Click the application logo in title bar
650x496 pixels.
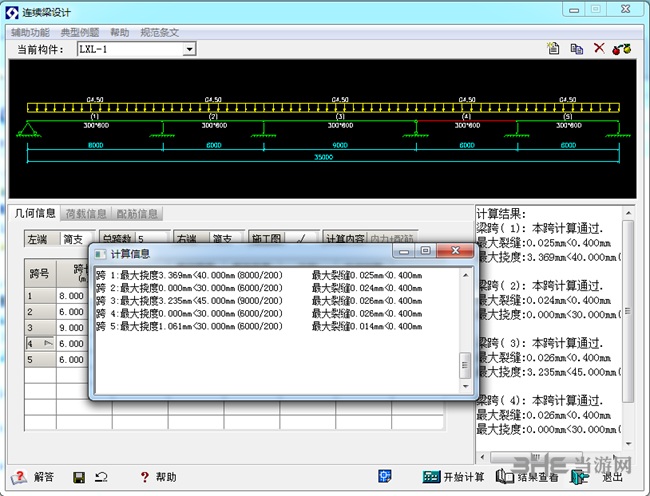pyautogui.click(x=12, y=12)
